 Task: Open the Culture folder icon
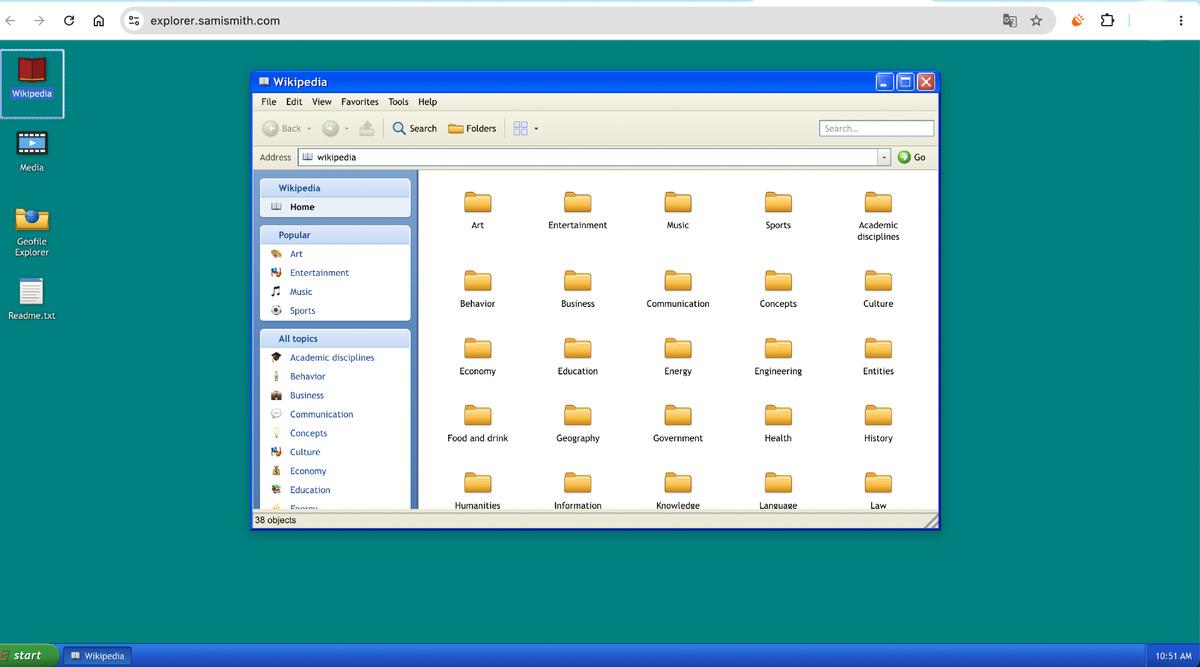click(878, 281)
